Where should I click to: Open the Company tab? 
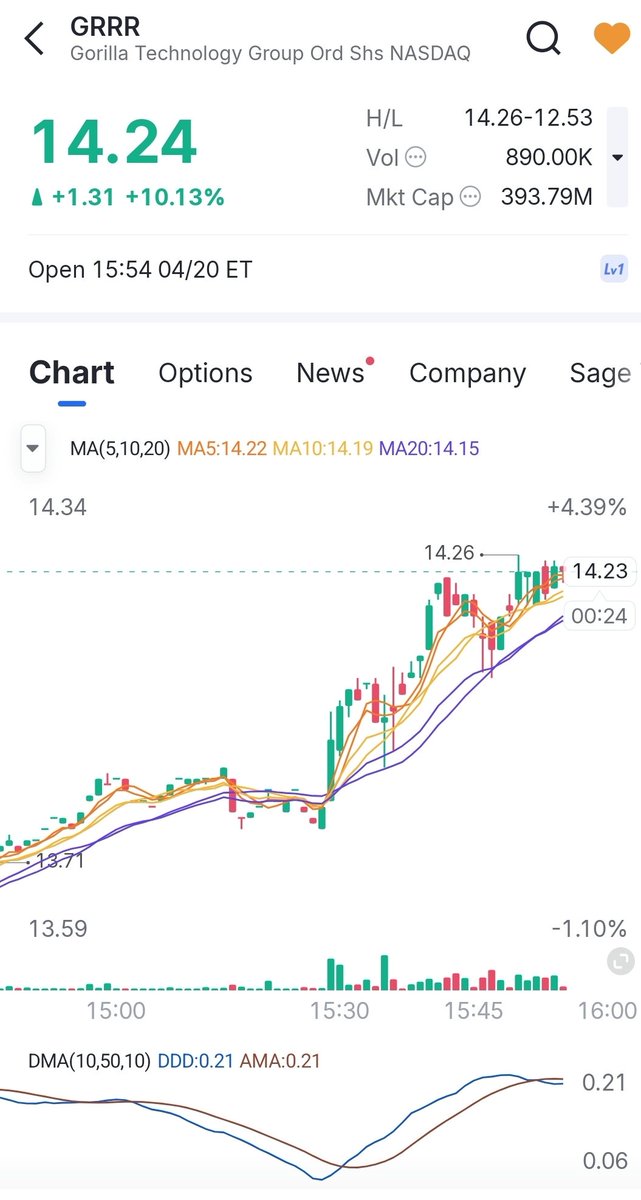tap(467, 373)
